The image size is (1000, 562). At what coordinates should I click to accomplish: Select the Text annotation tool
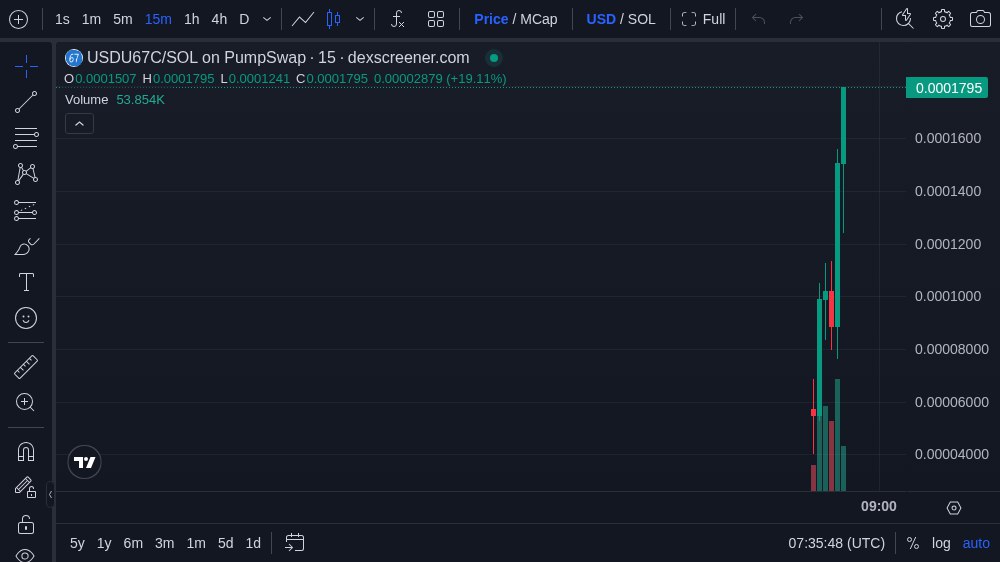[26, 282]
